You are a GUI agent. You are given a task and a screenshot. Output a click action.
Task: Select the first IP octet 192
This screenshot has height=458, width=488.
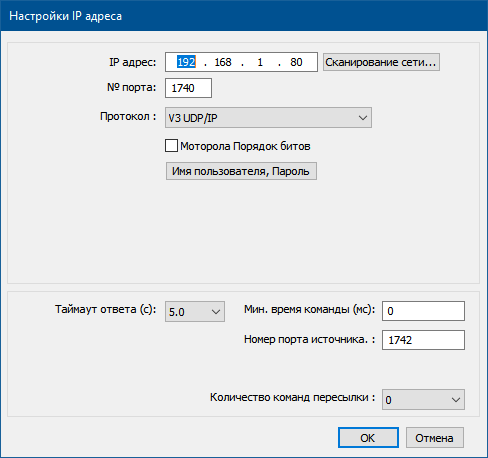tap(186, 62)
